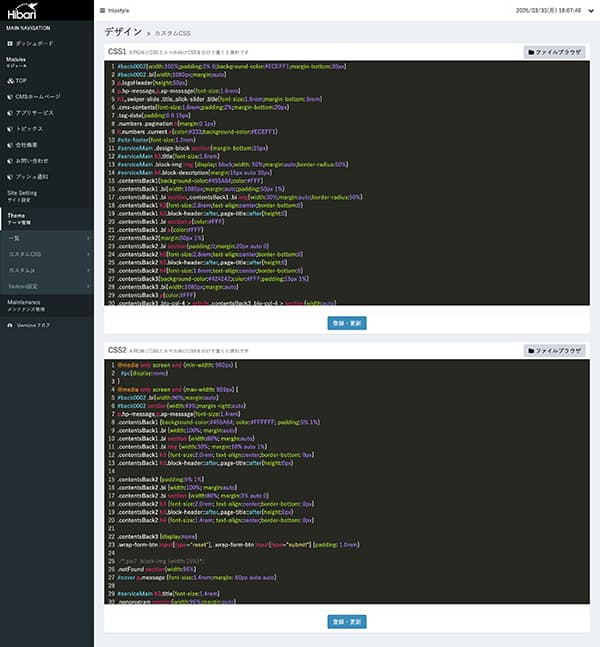Open ファイルブラウザ for the CSS1 editor
The height and width of the screenshot is (647, 600).
click(554, 51)
